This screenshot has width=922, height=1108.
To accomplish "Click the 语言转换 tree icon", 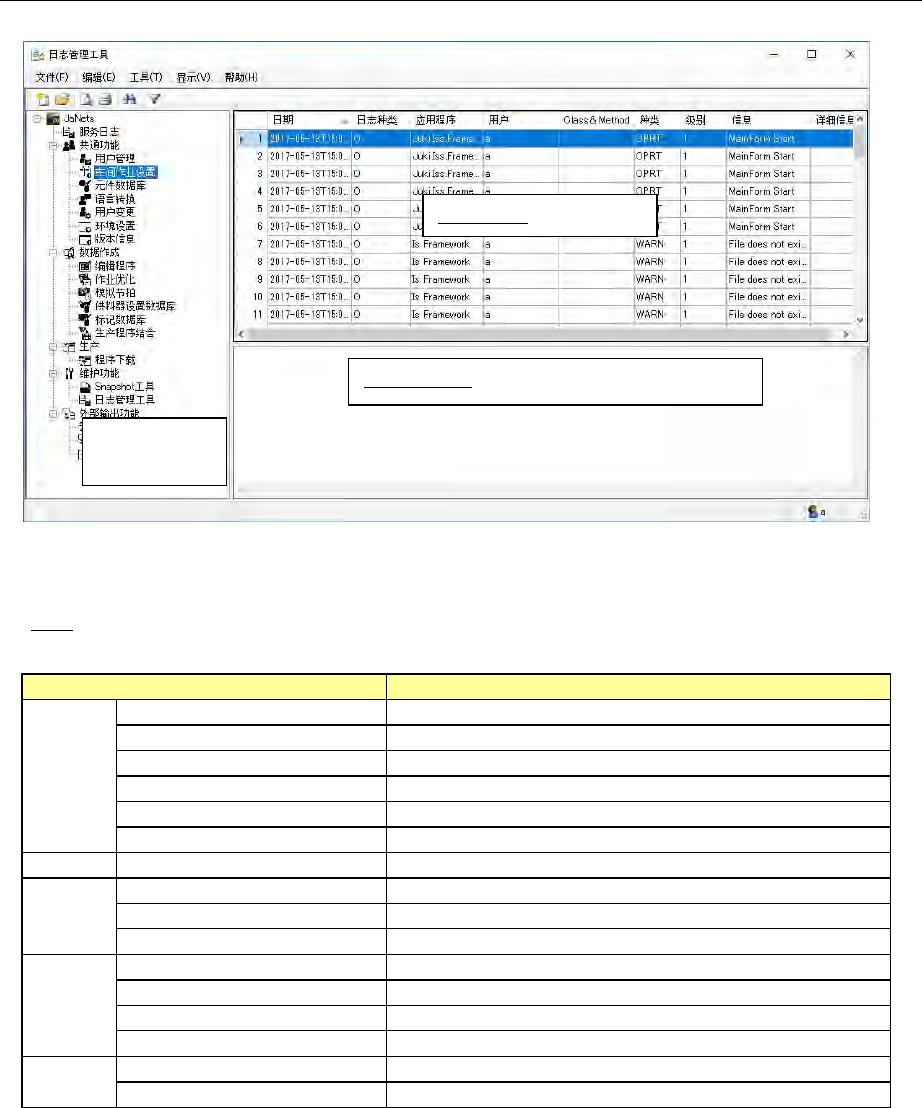I will [85, 199].
